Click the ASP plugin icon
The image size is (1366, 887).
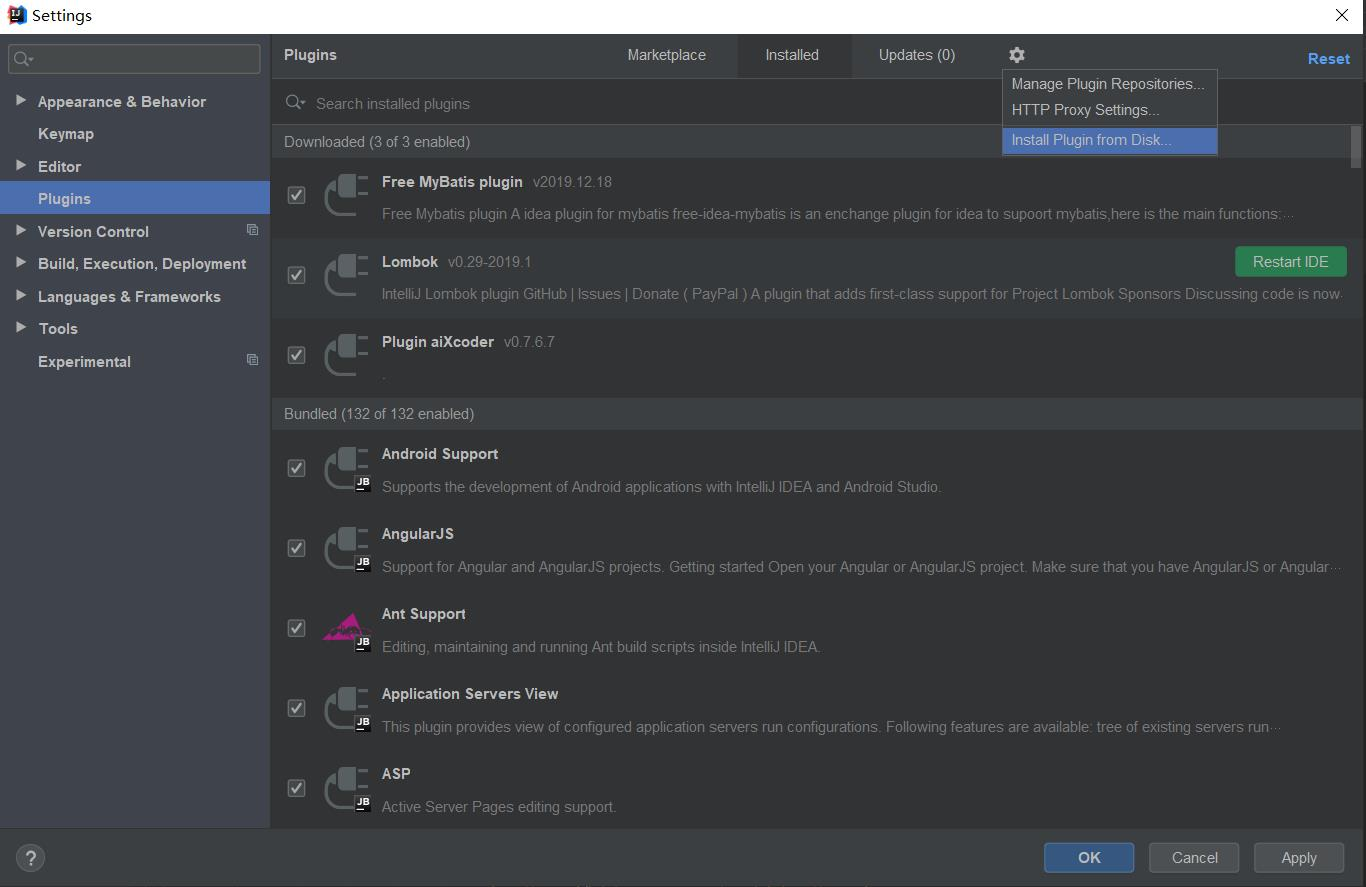point(347,788)
